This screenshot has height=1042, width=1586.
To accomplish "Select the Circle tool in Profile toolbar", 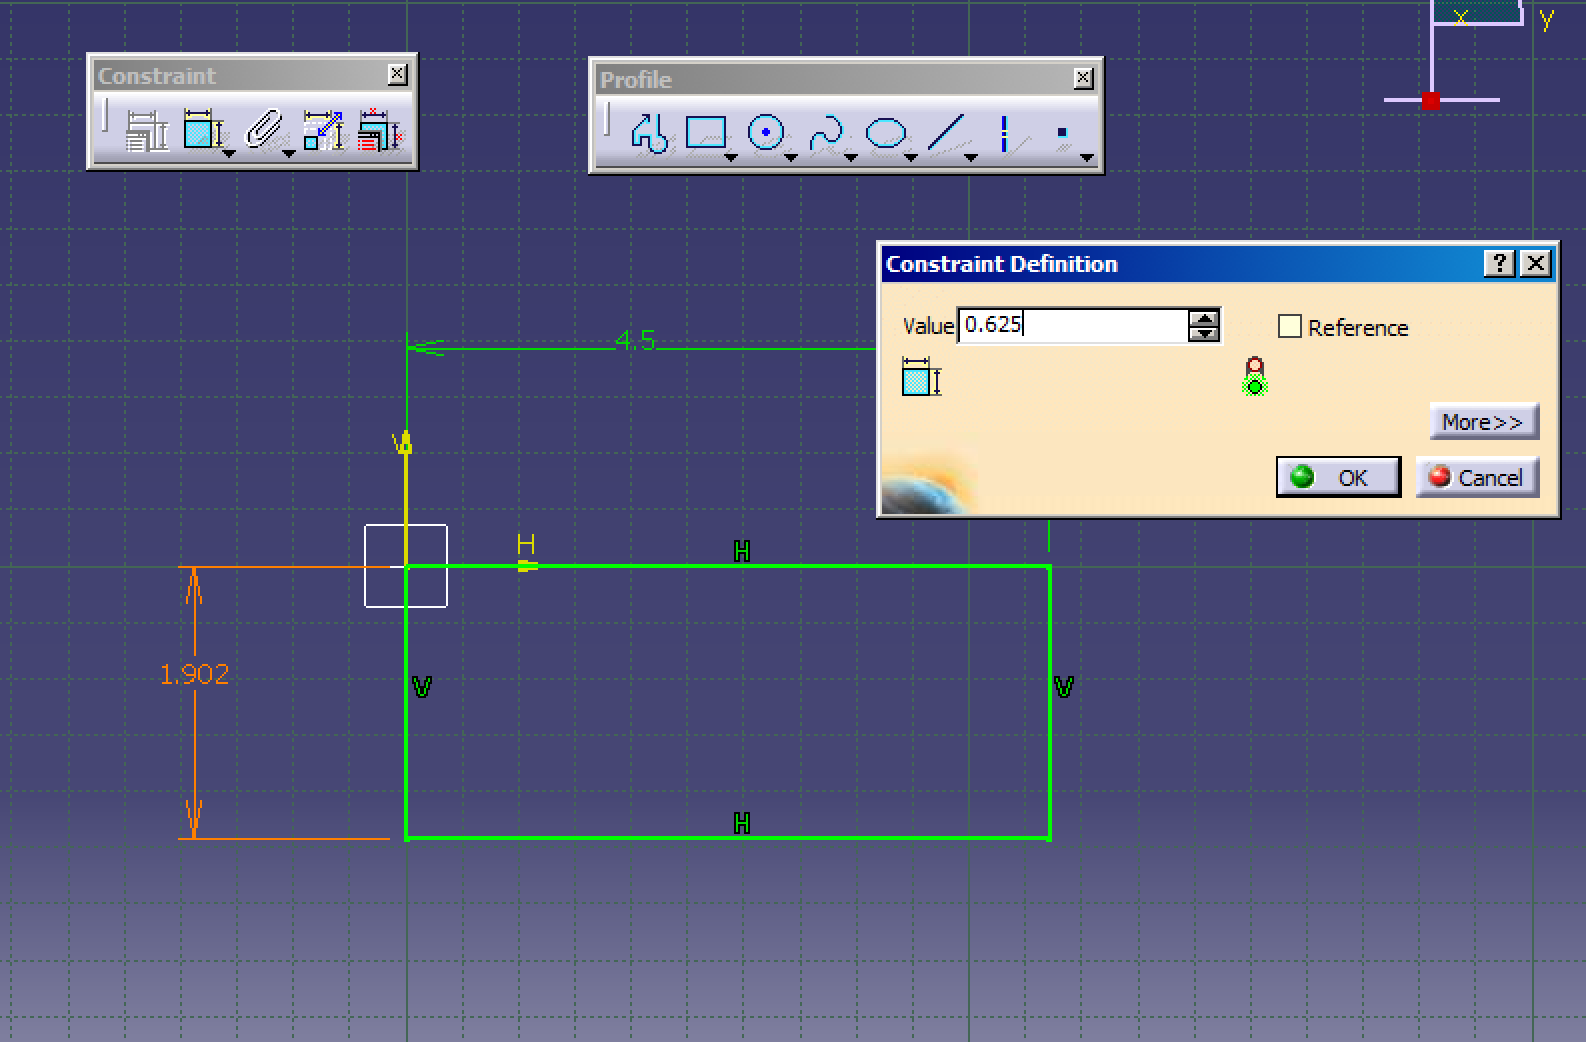I will pos(766,132).
